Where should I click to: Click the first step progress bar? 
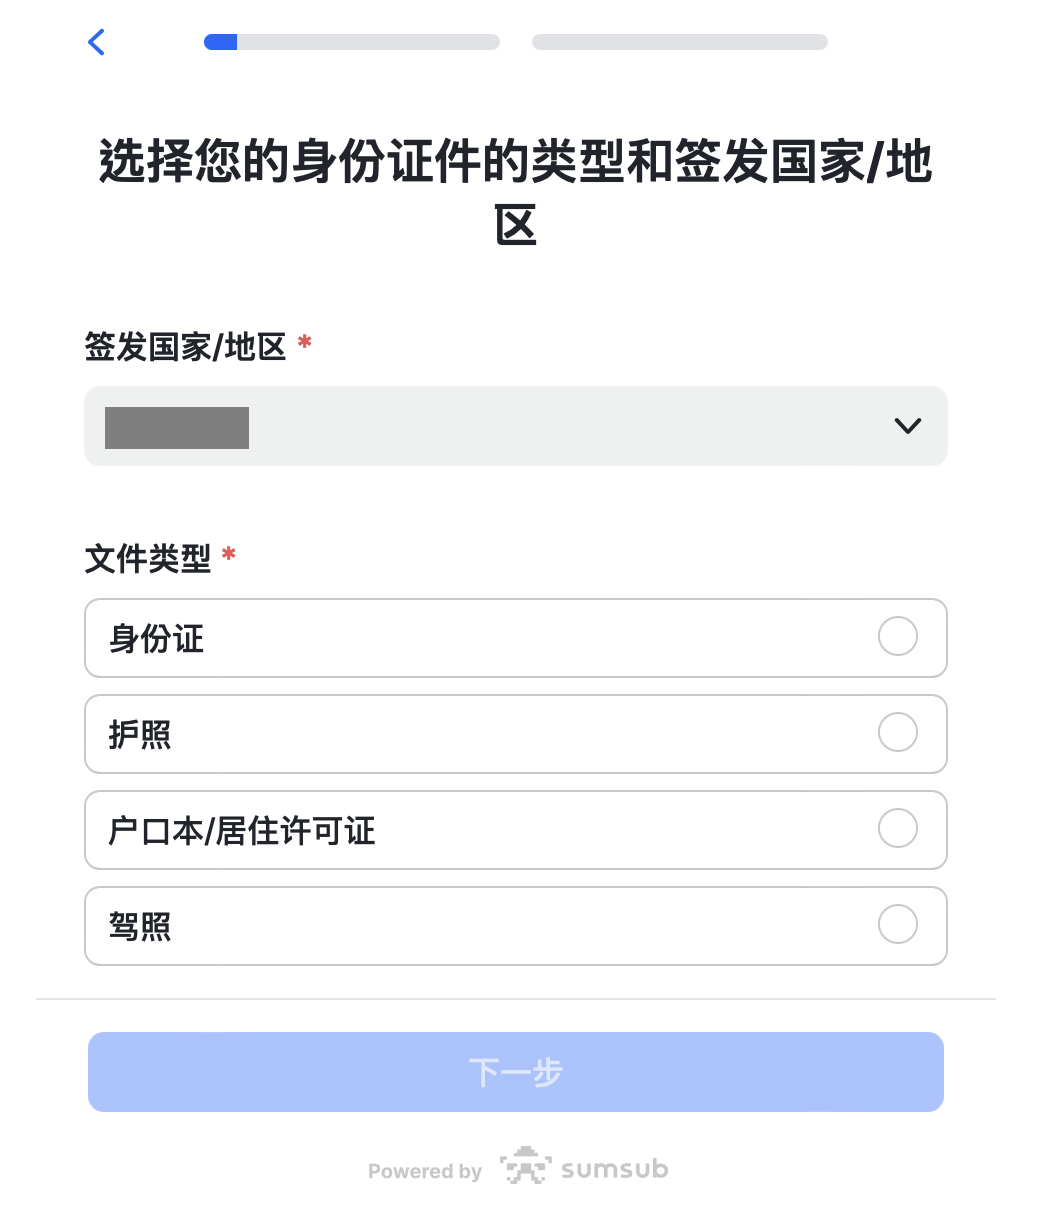pyautogui.click(x=352, y=42)
